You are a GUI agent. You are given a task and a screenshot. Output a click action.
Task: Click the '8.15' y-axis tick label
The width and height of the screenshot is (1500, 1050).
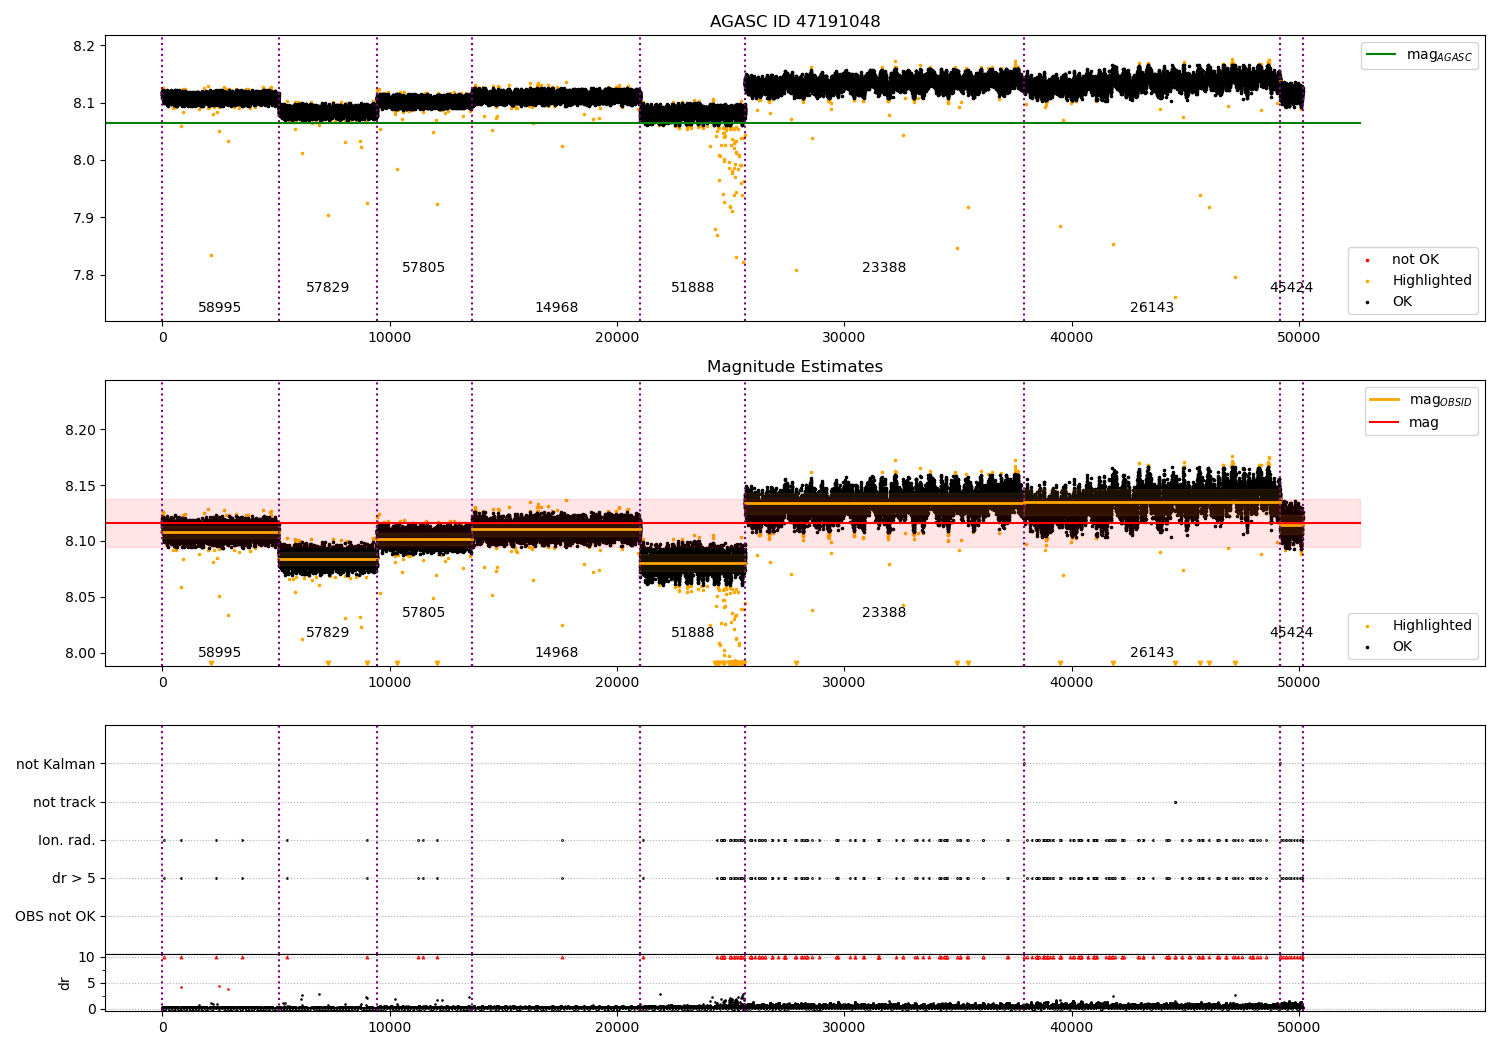[x=80, y=486]
